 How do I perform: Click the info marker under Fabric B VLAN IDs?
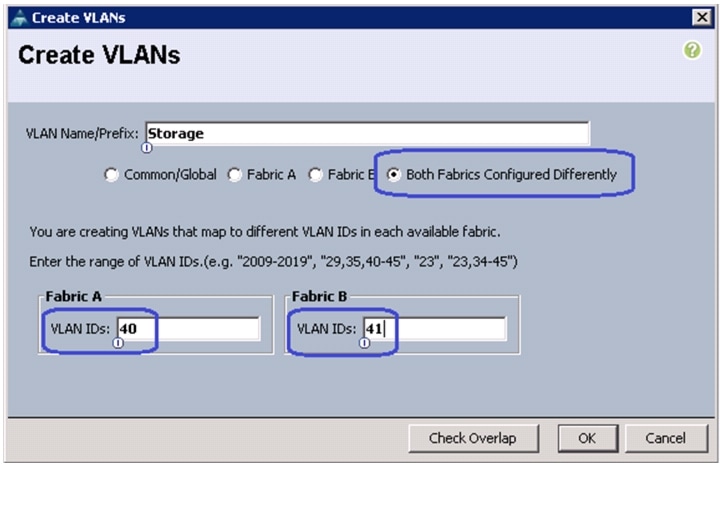pyautogui.click(x=364, y=343)
